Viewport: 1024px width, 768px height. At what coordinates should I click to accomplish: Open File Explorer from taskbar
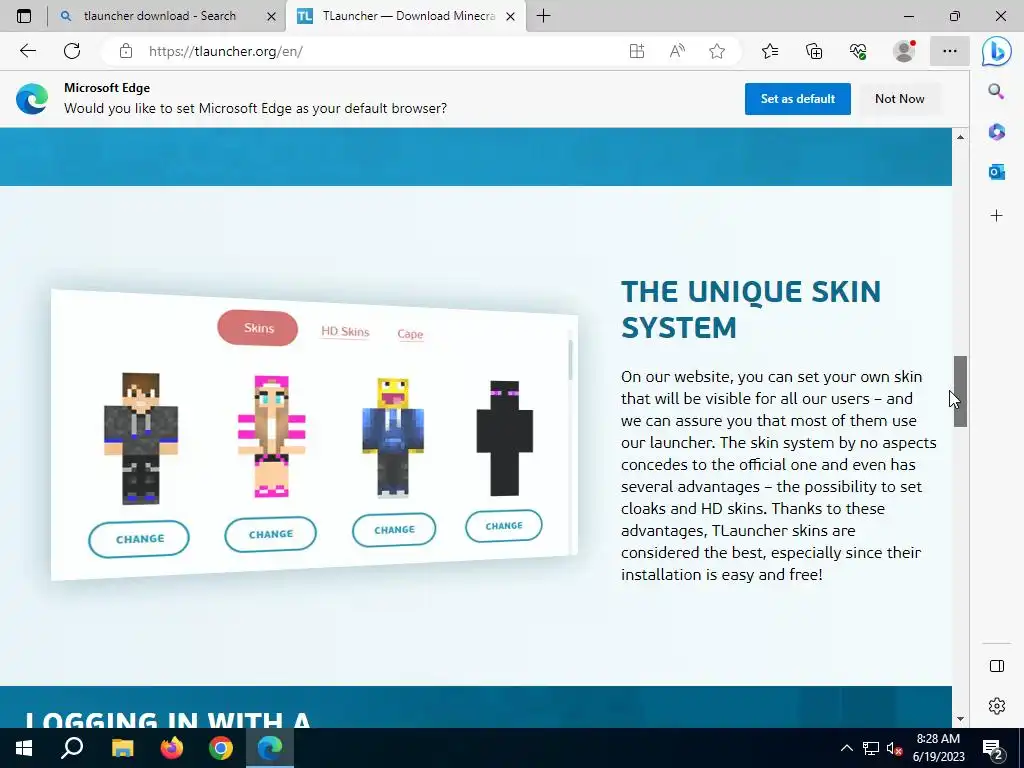[122, 748]
